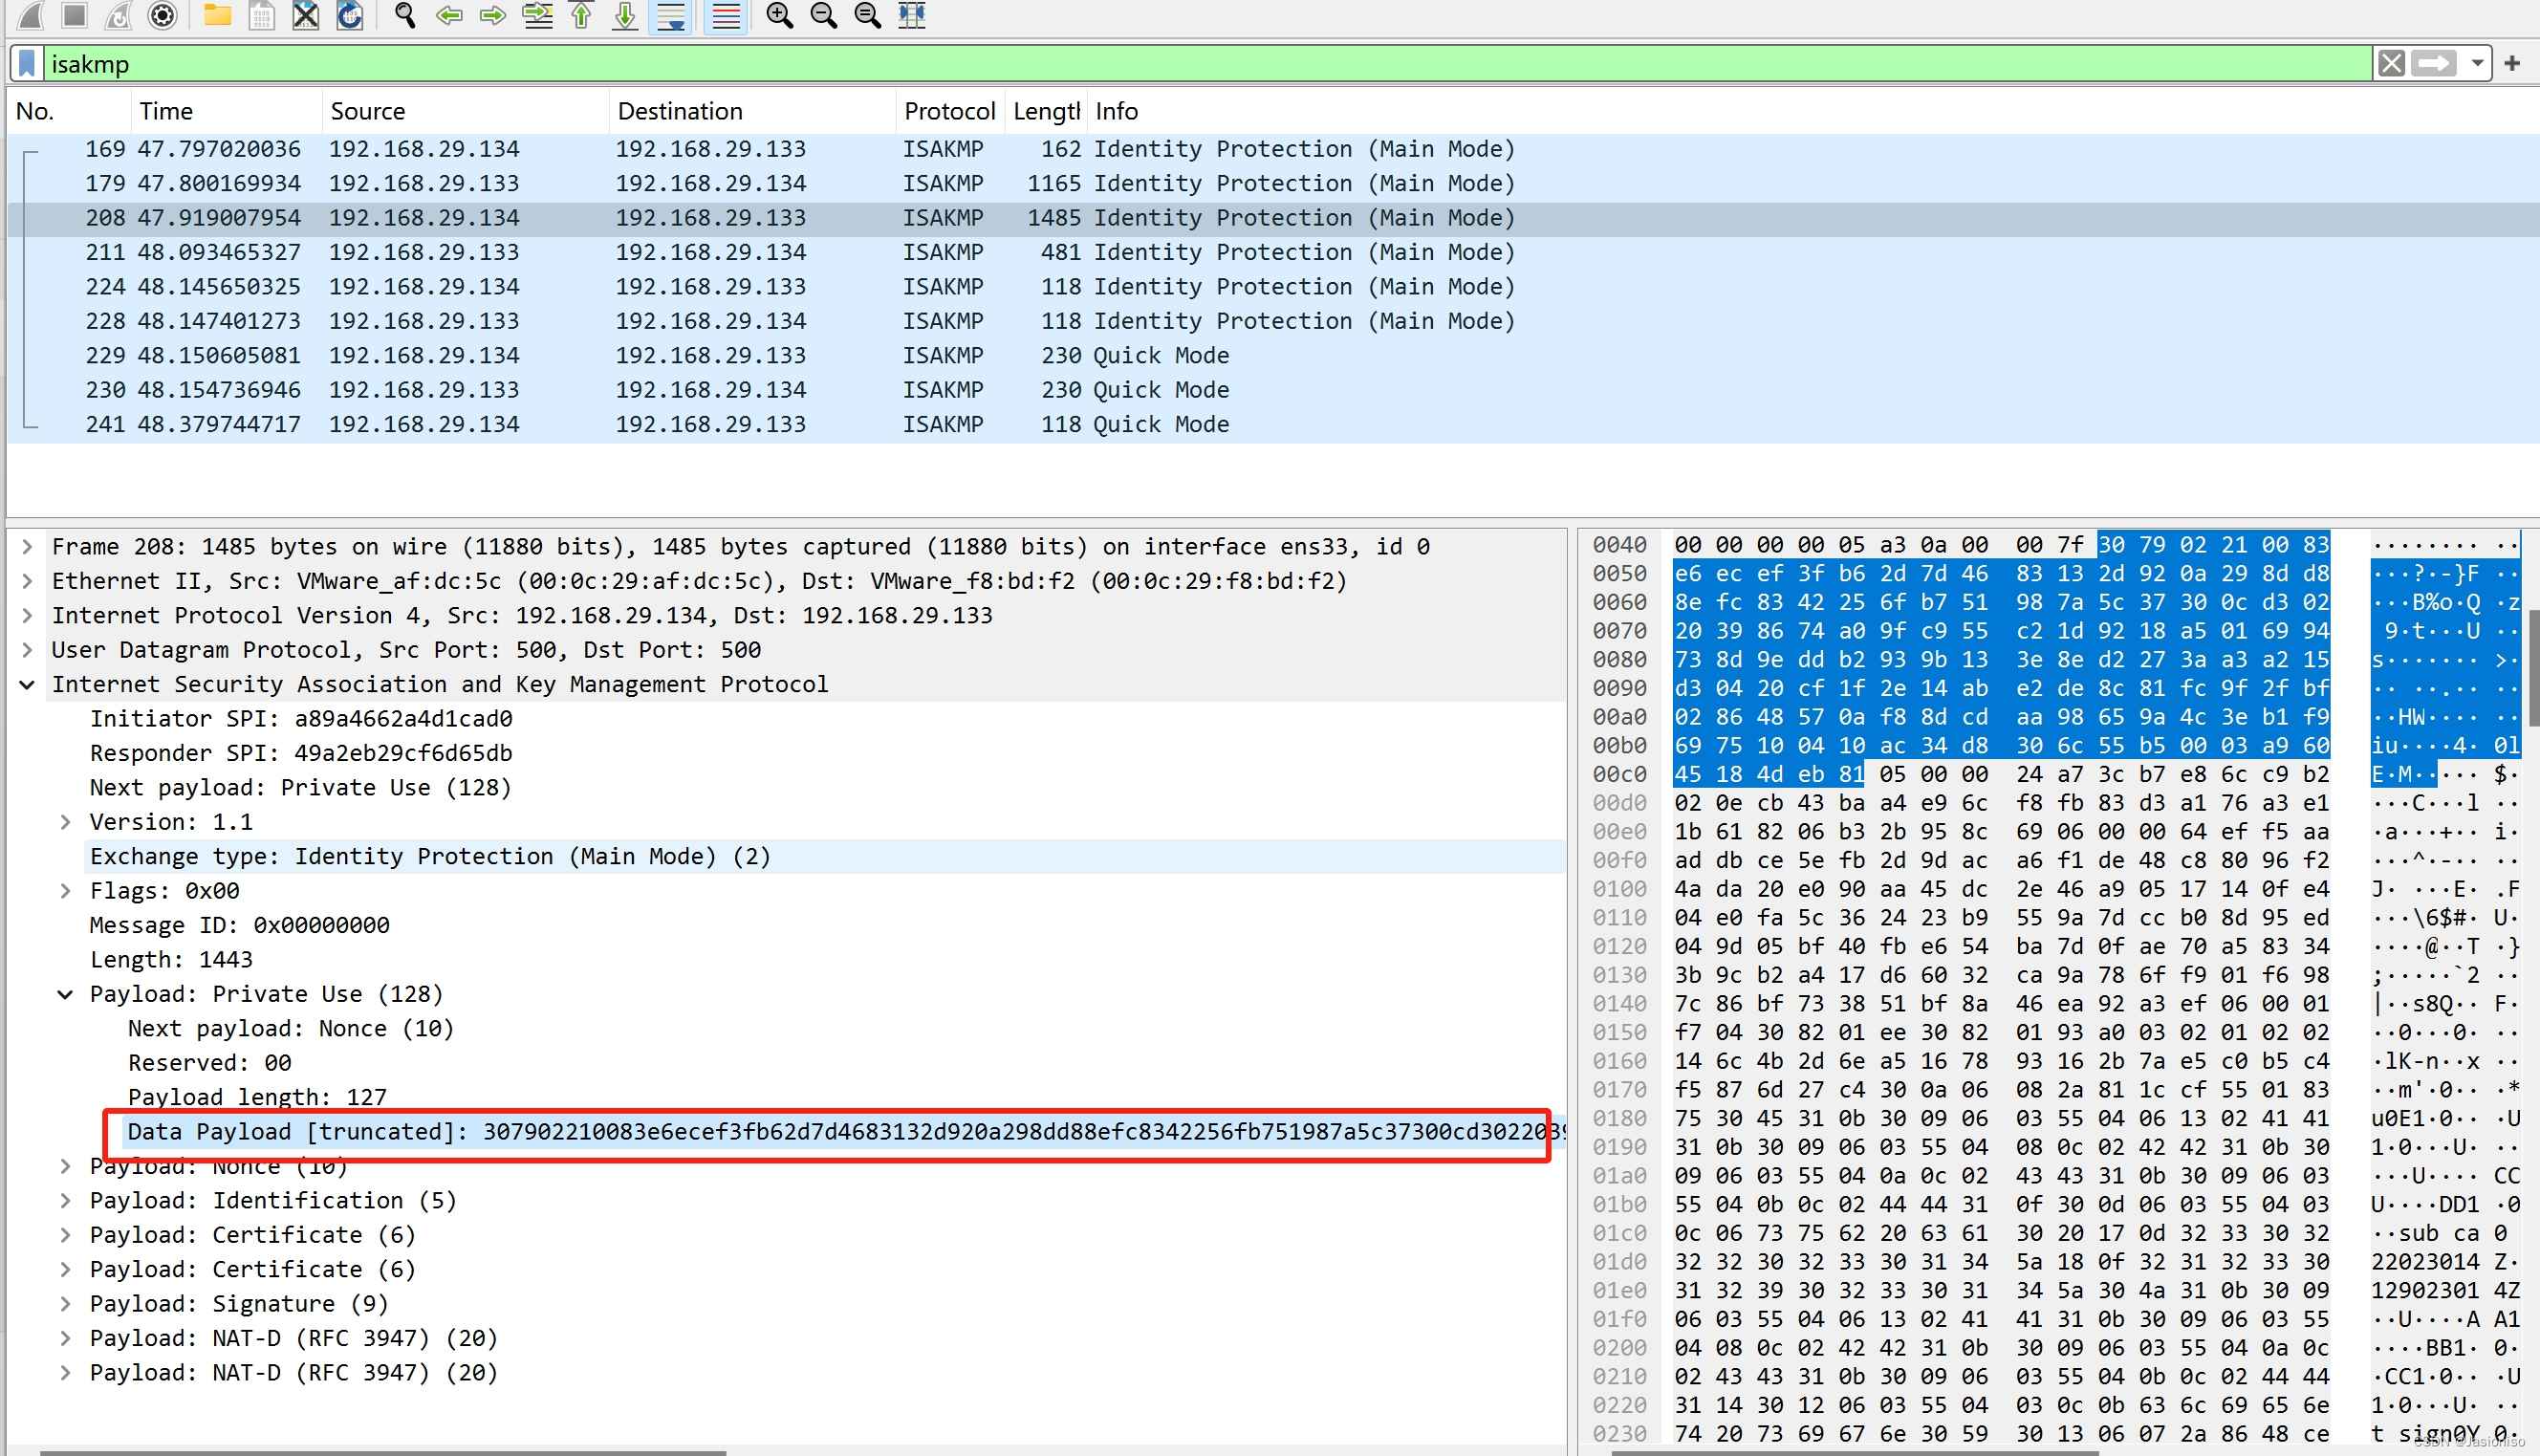Click the Destination column header

click(x=680, y=111)
